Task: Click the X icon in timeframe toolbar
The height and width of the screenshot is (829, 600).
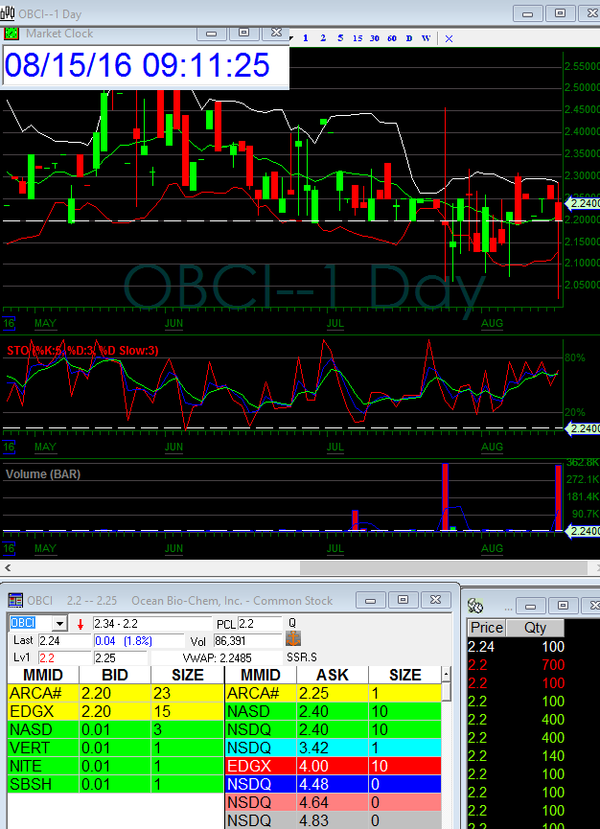Action: [x=449, y=38]
